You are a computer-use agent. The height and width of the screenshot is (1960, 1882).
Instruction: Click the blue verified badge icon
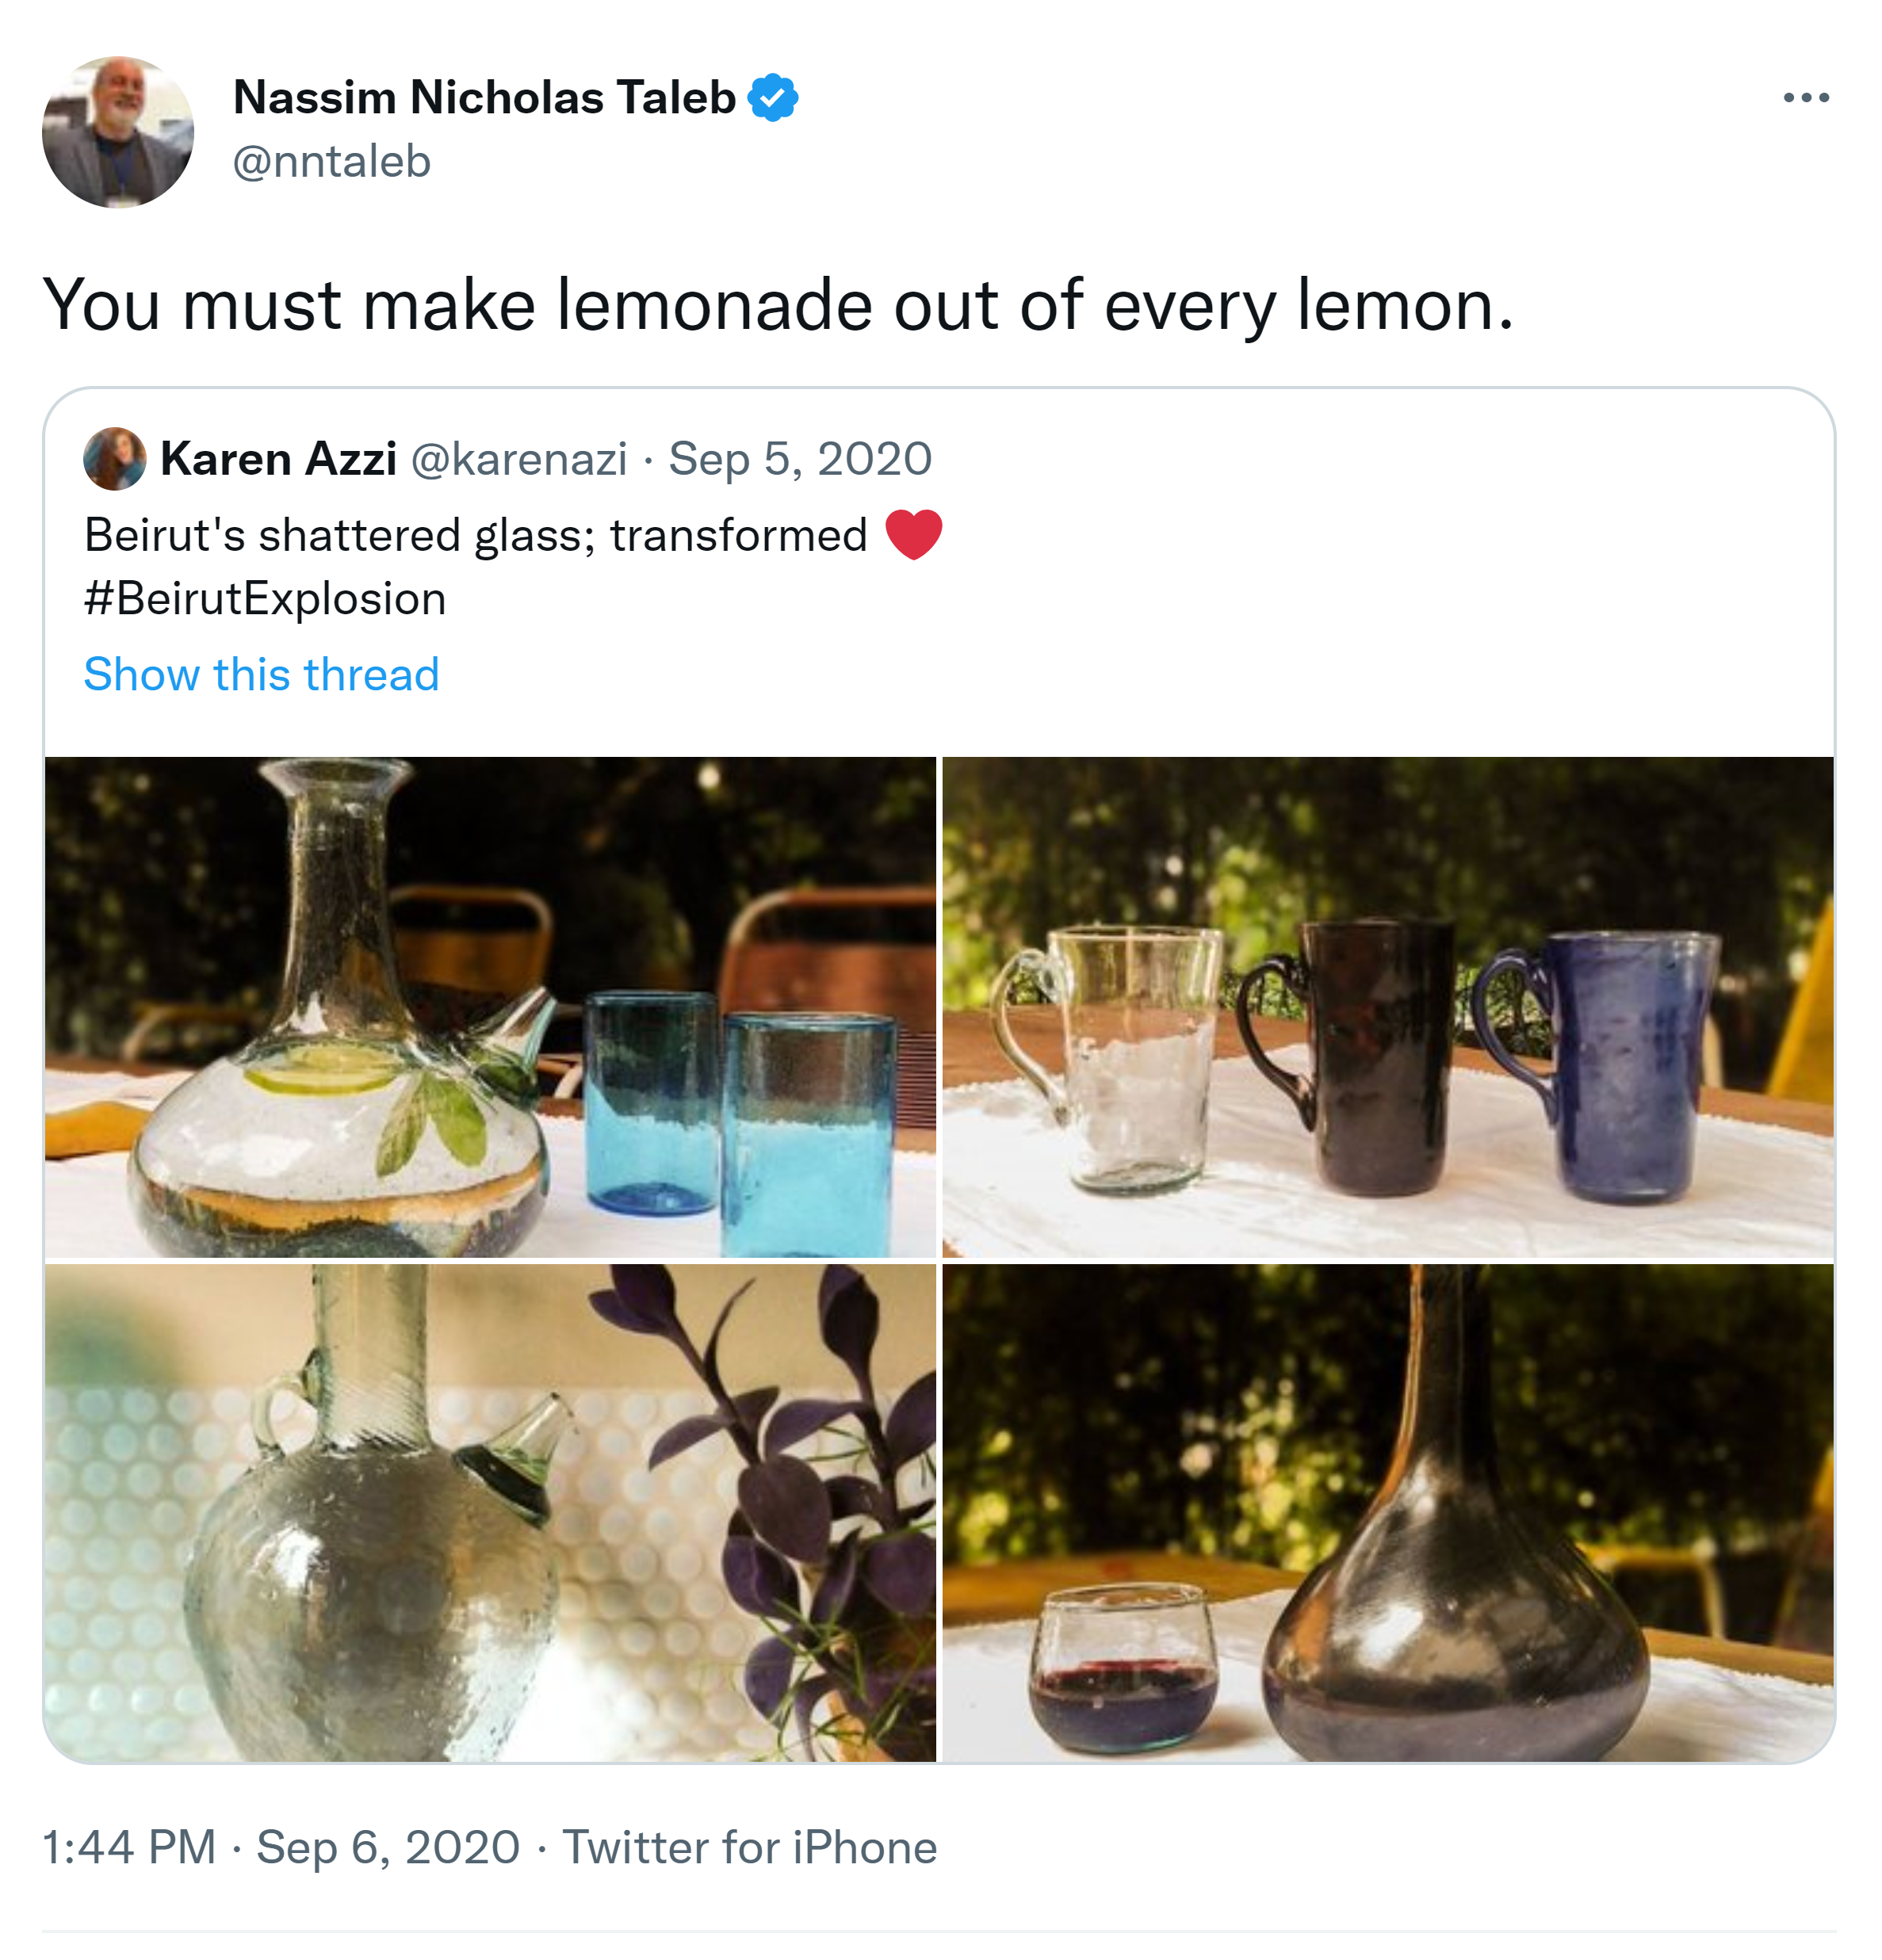(x=773, y=98)
